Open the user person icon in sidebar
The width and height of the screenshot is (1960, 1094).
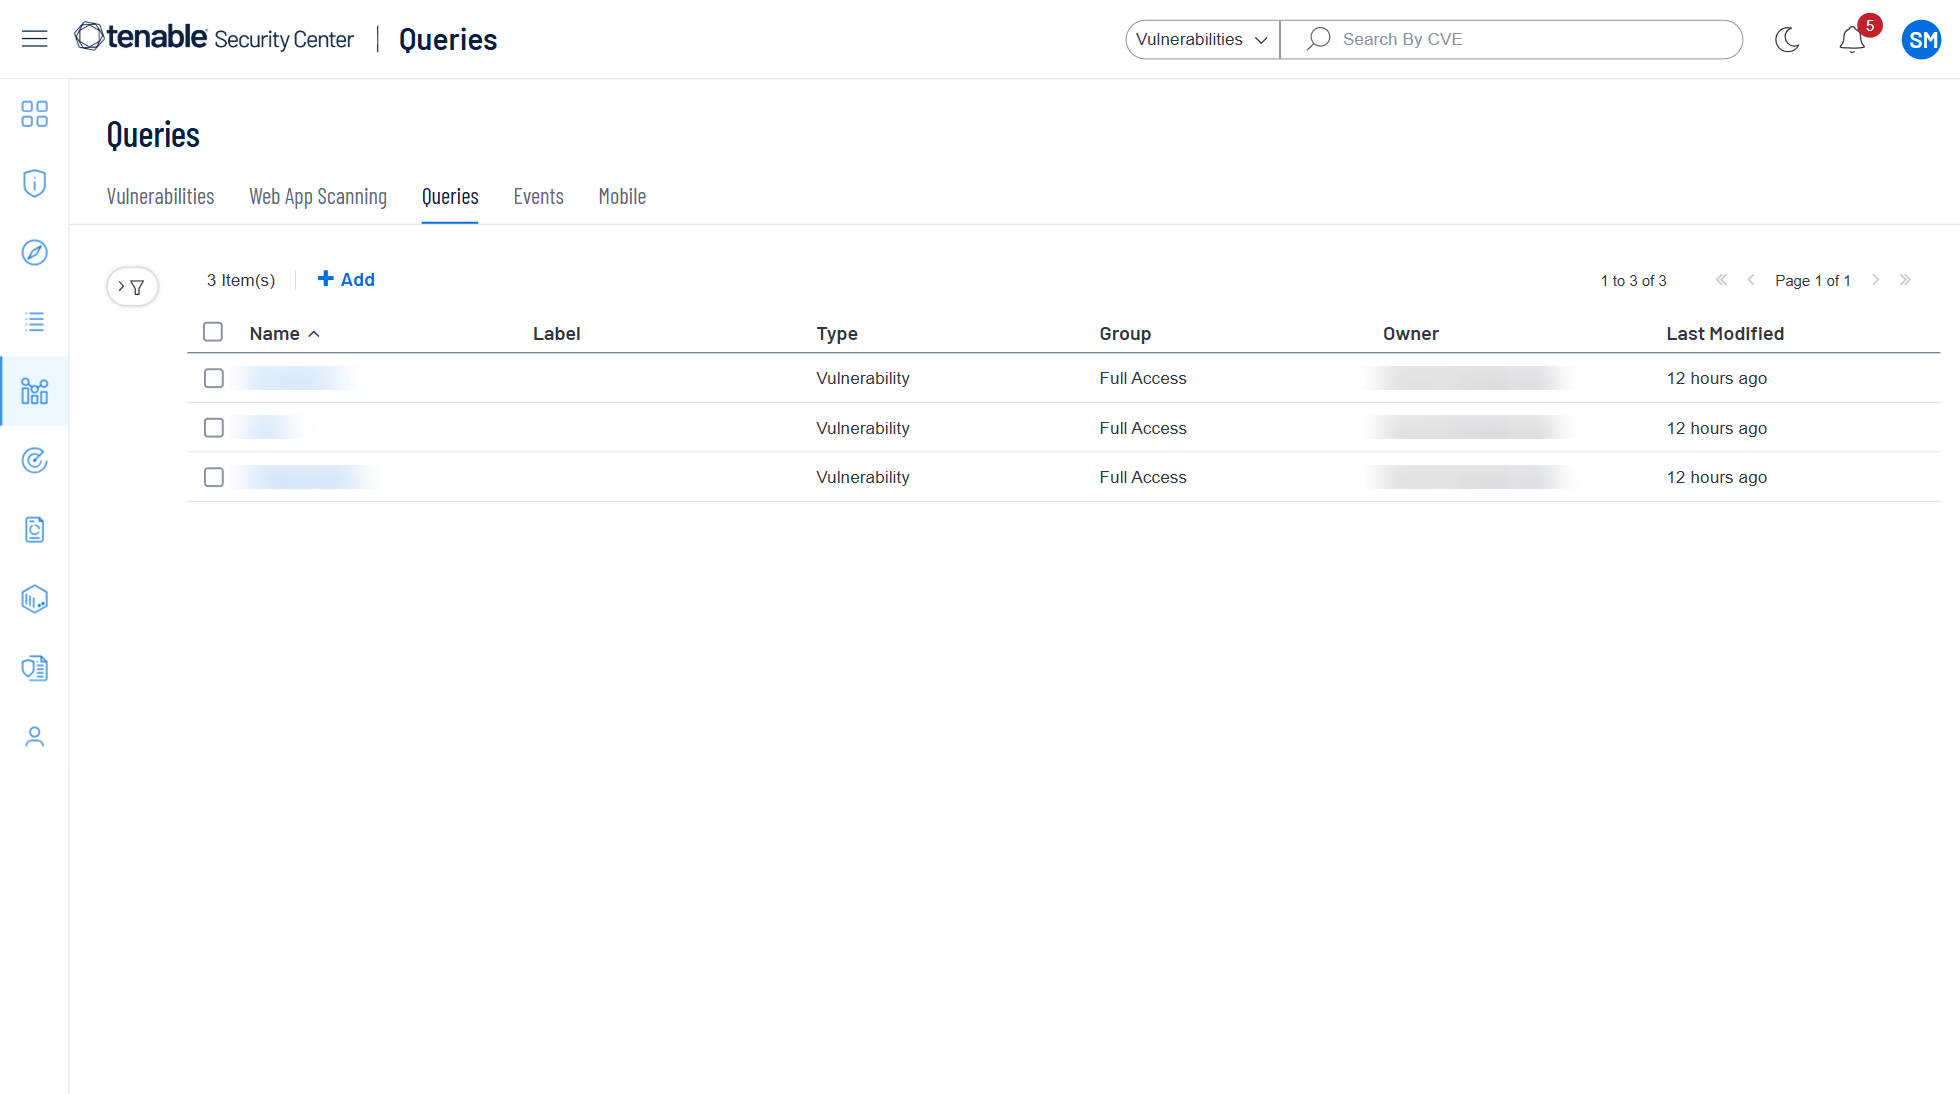(35, 737)
